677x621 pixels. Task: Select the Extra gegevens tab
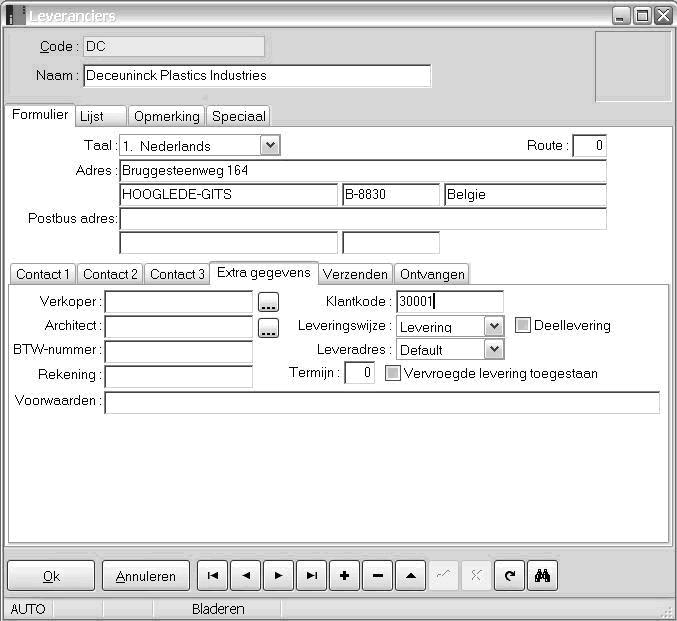click(264, 272)
